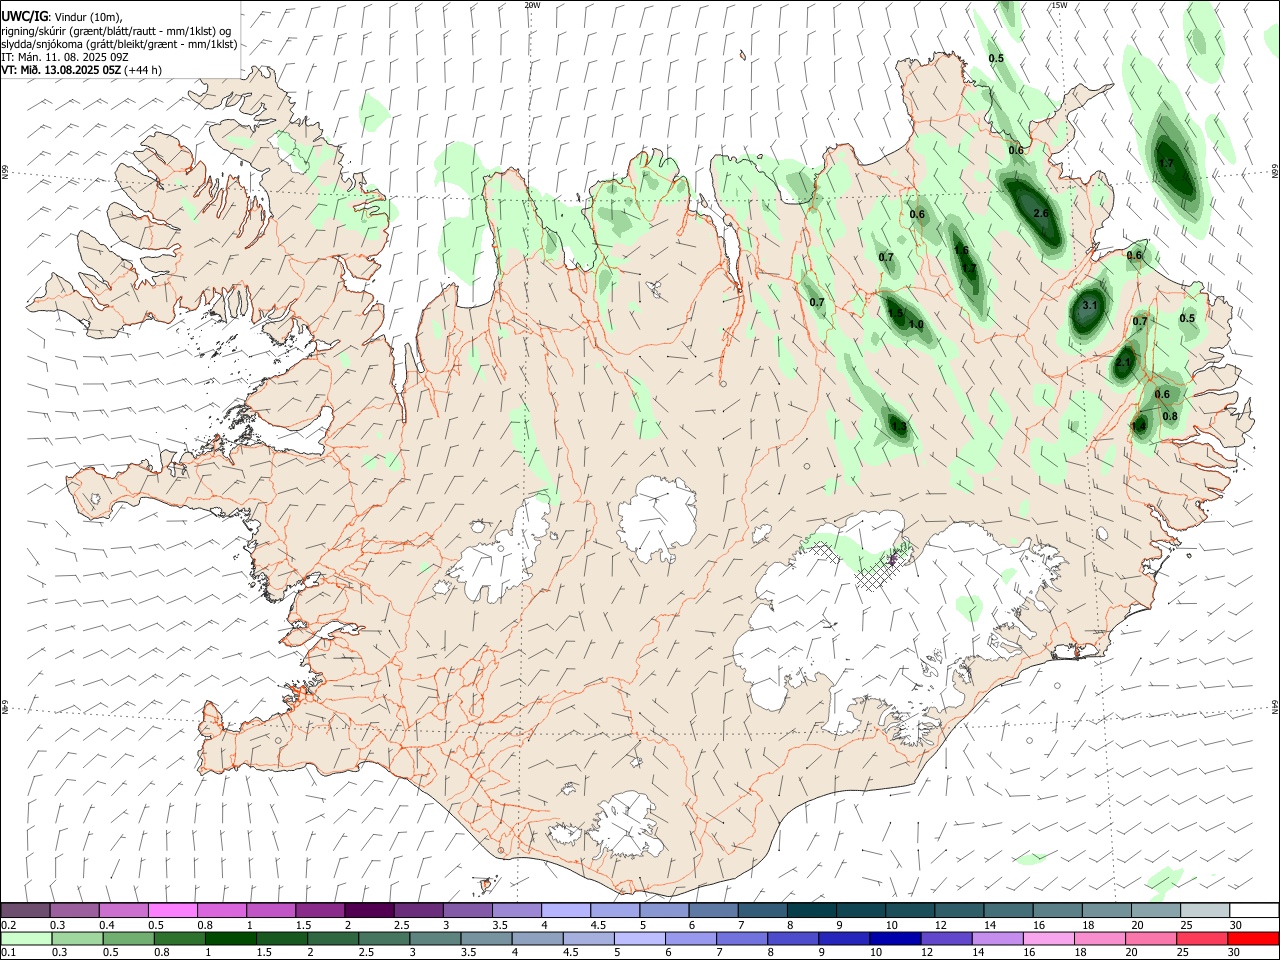Click the '64N' latitude label on right edge
This screenshot has width=1280, height=960.
[1275, 706]
